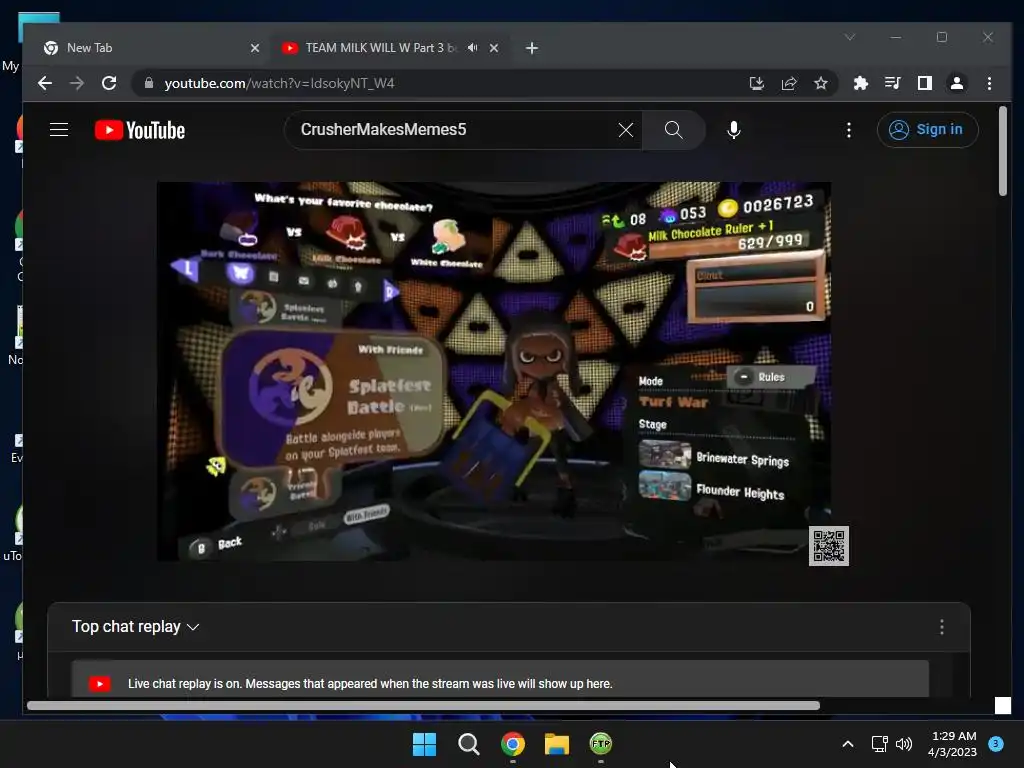1024x768 pixels.
Task: Open network status tray icon
Action: 880,744
